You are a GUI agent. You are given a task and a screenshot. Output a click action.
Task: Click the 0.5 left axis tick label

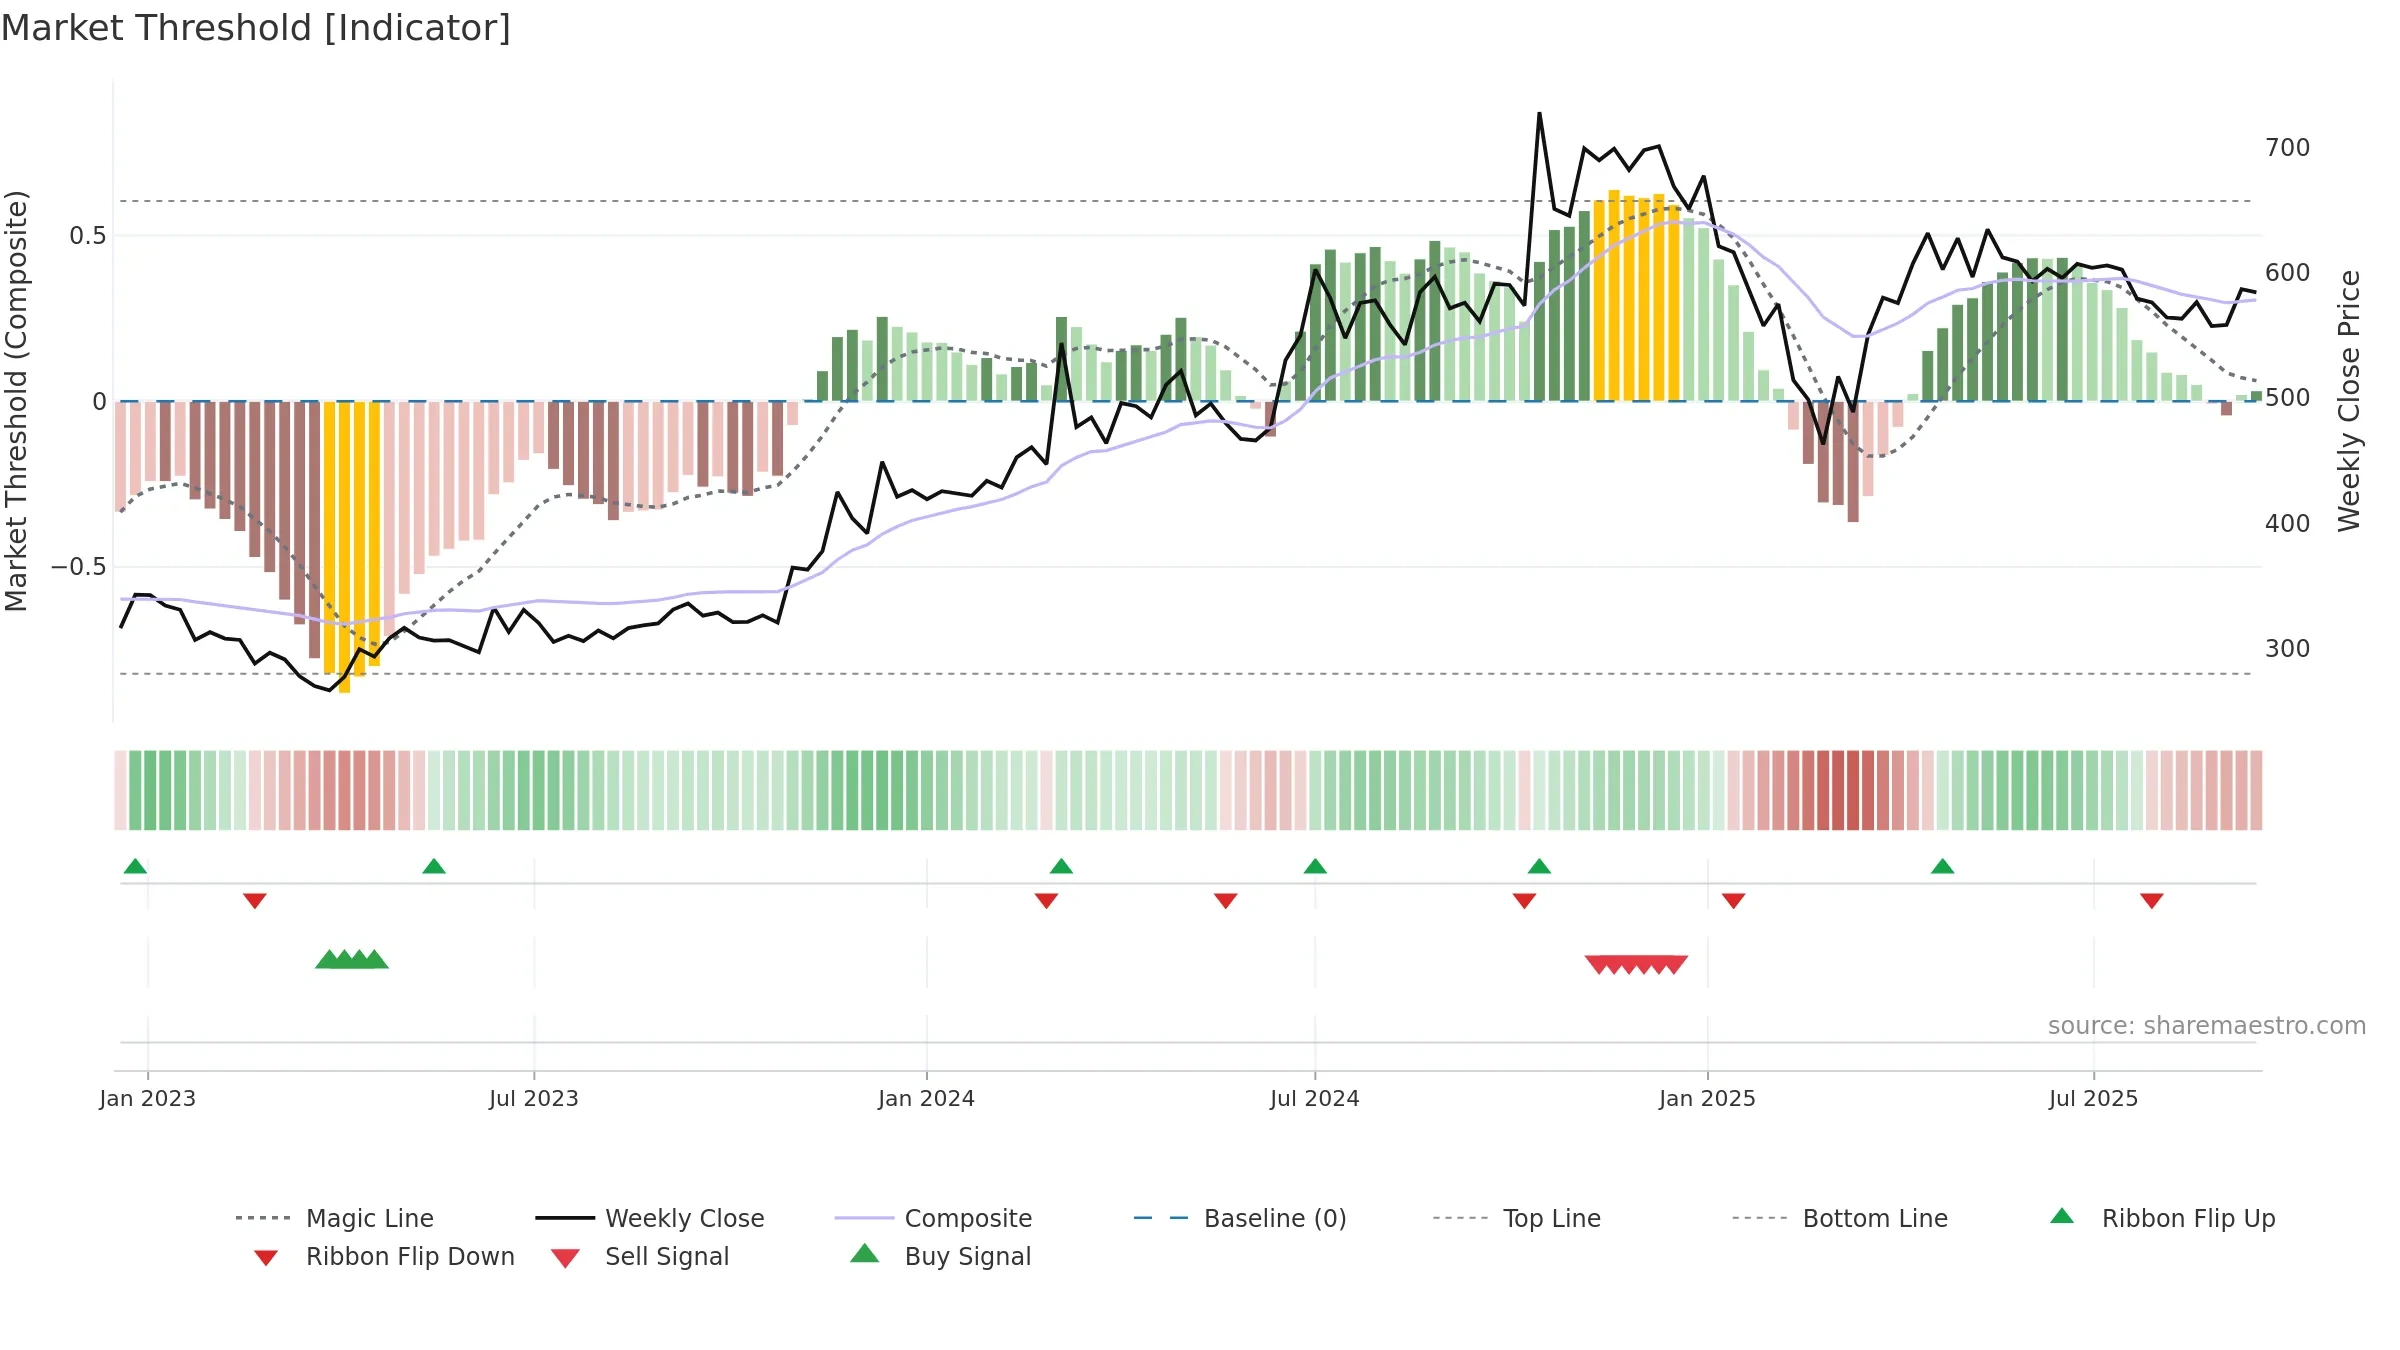[87, 236]
